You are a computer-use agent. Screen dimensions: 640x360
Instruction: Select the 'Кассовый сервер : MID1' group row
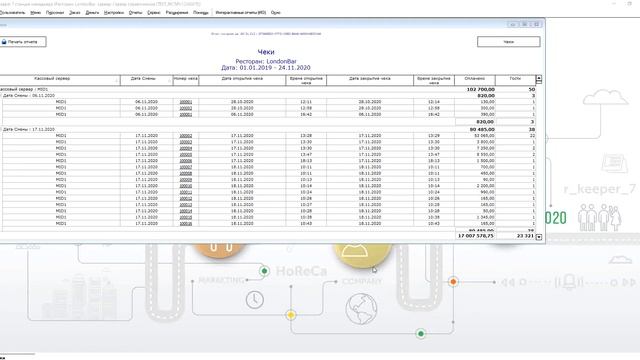(268, 89)
